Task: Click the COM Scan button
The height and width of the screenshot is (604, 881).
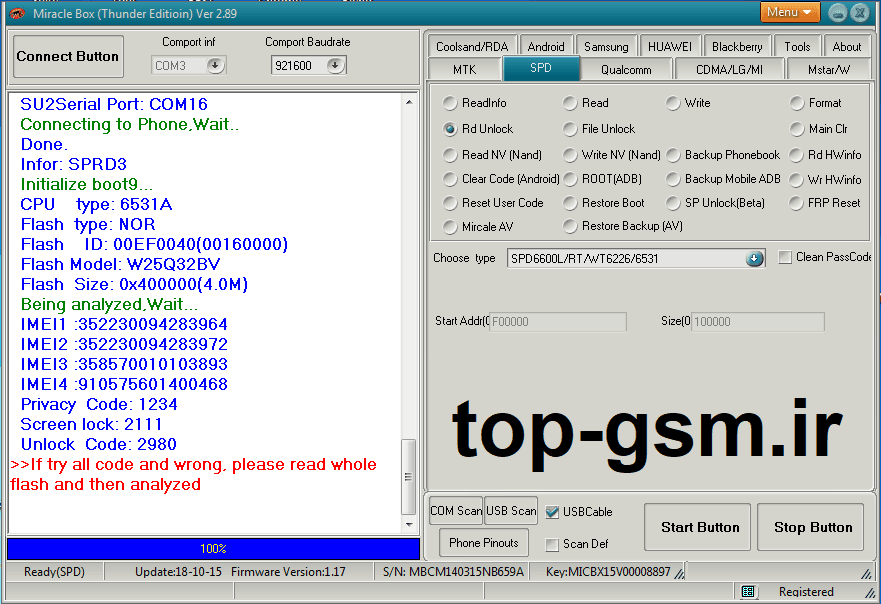Action: click(x=456, y=511)
